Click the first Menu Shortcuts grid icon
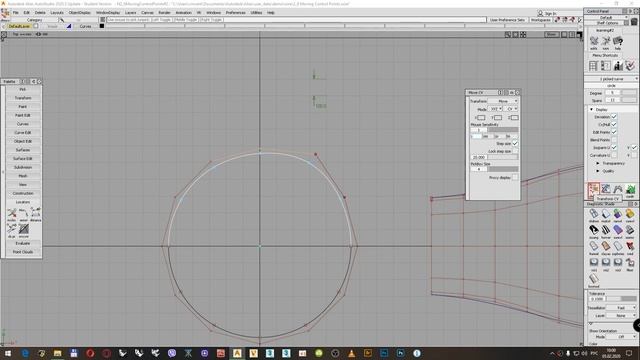Screen dimensions: 640x360 tap(593, 66)
